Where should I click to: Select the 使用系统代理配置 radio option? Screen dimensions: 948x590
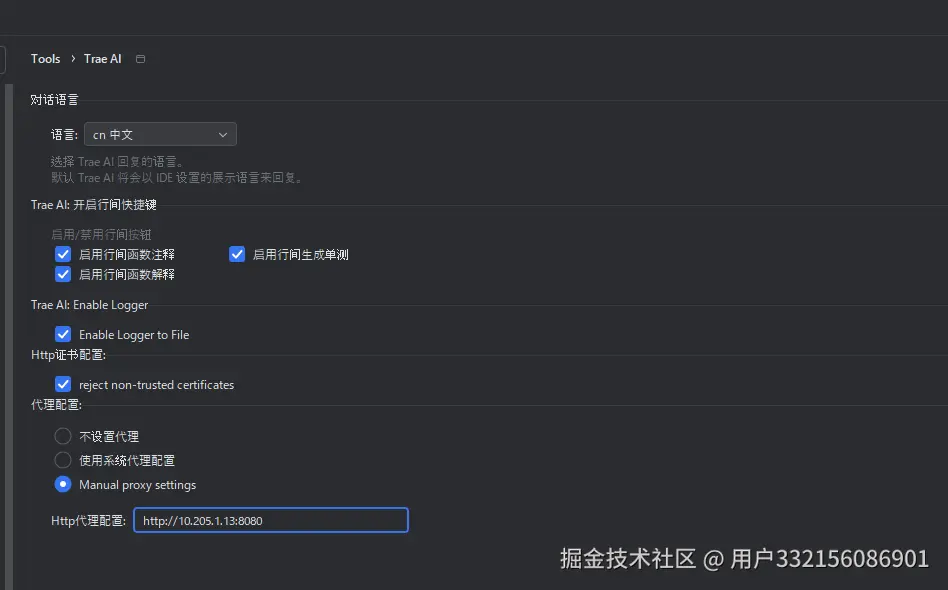[x=62, y=460]
